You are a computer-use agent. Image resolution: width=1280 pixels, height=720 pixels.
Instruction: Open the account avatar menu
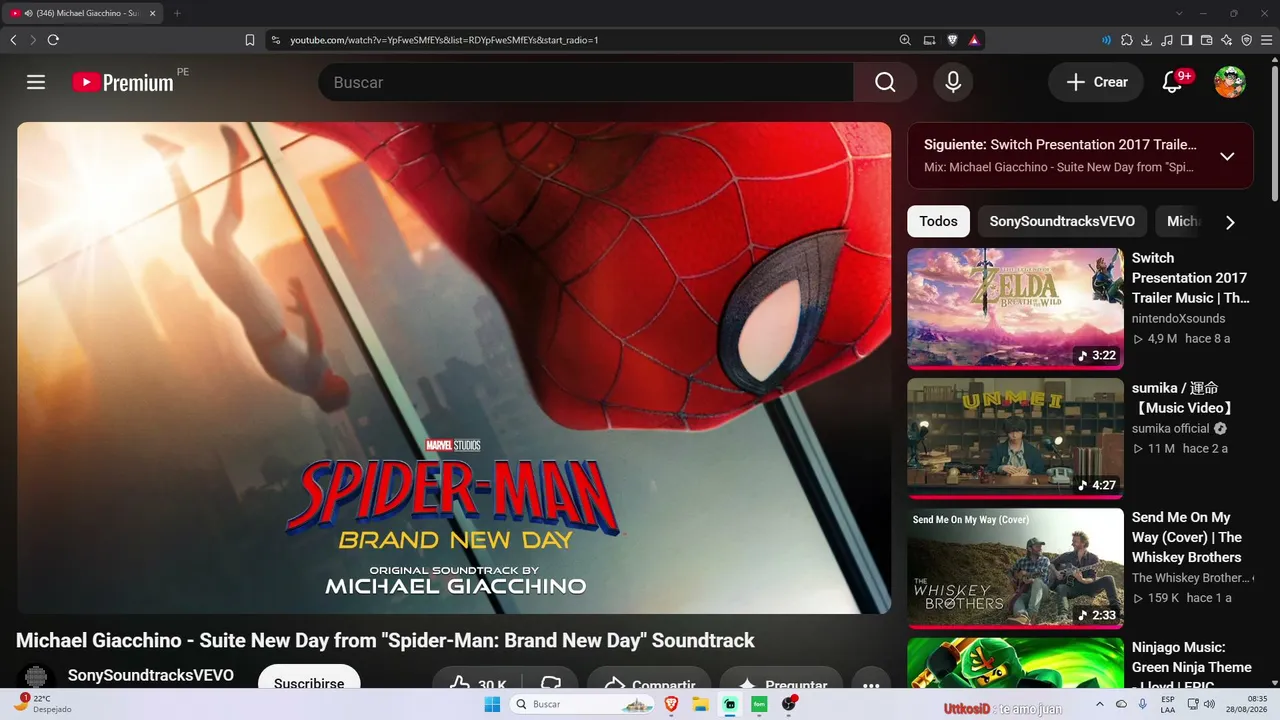tap(1230, 82)
